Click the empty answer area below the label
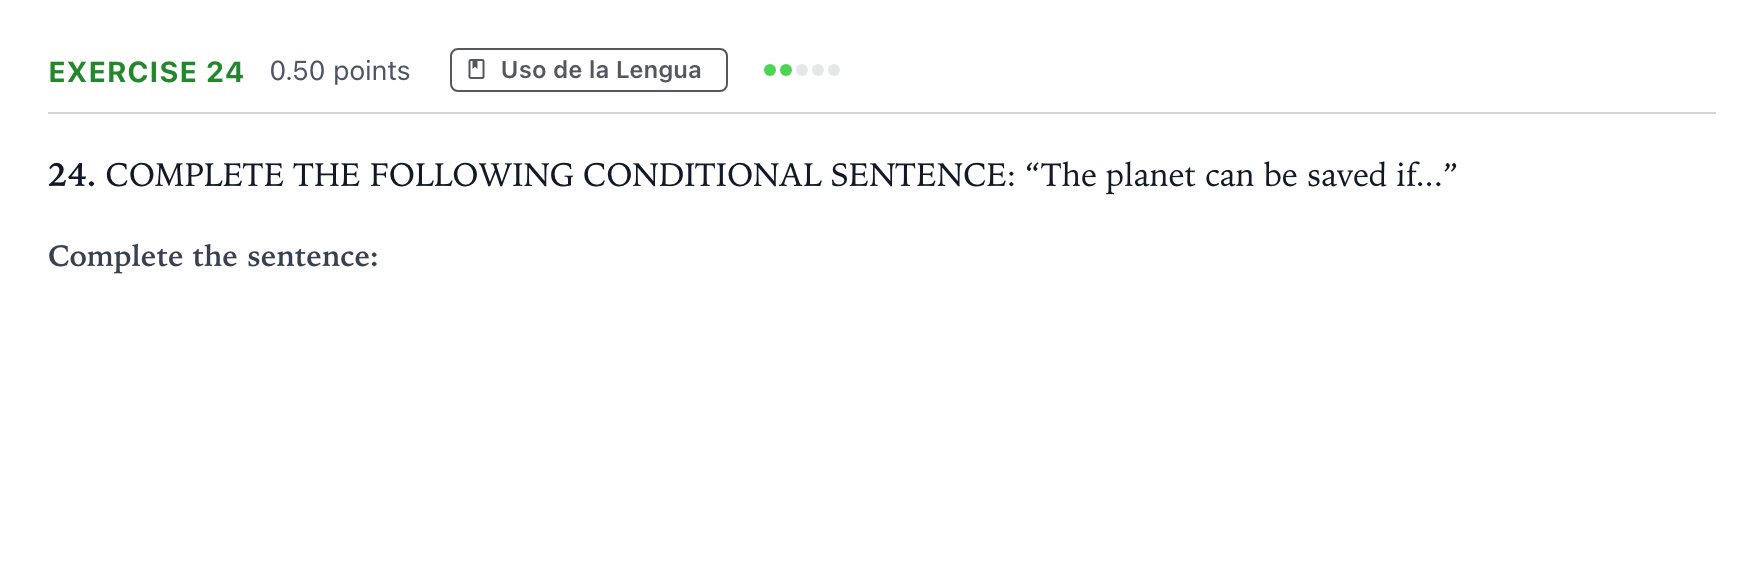 [882, 420]
